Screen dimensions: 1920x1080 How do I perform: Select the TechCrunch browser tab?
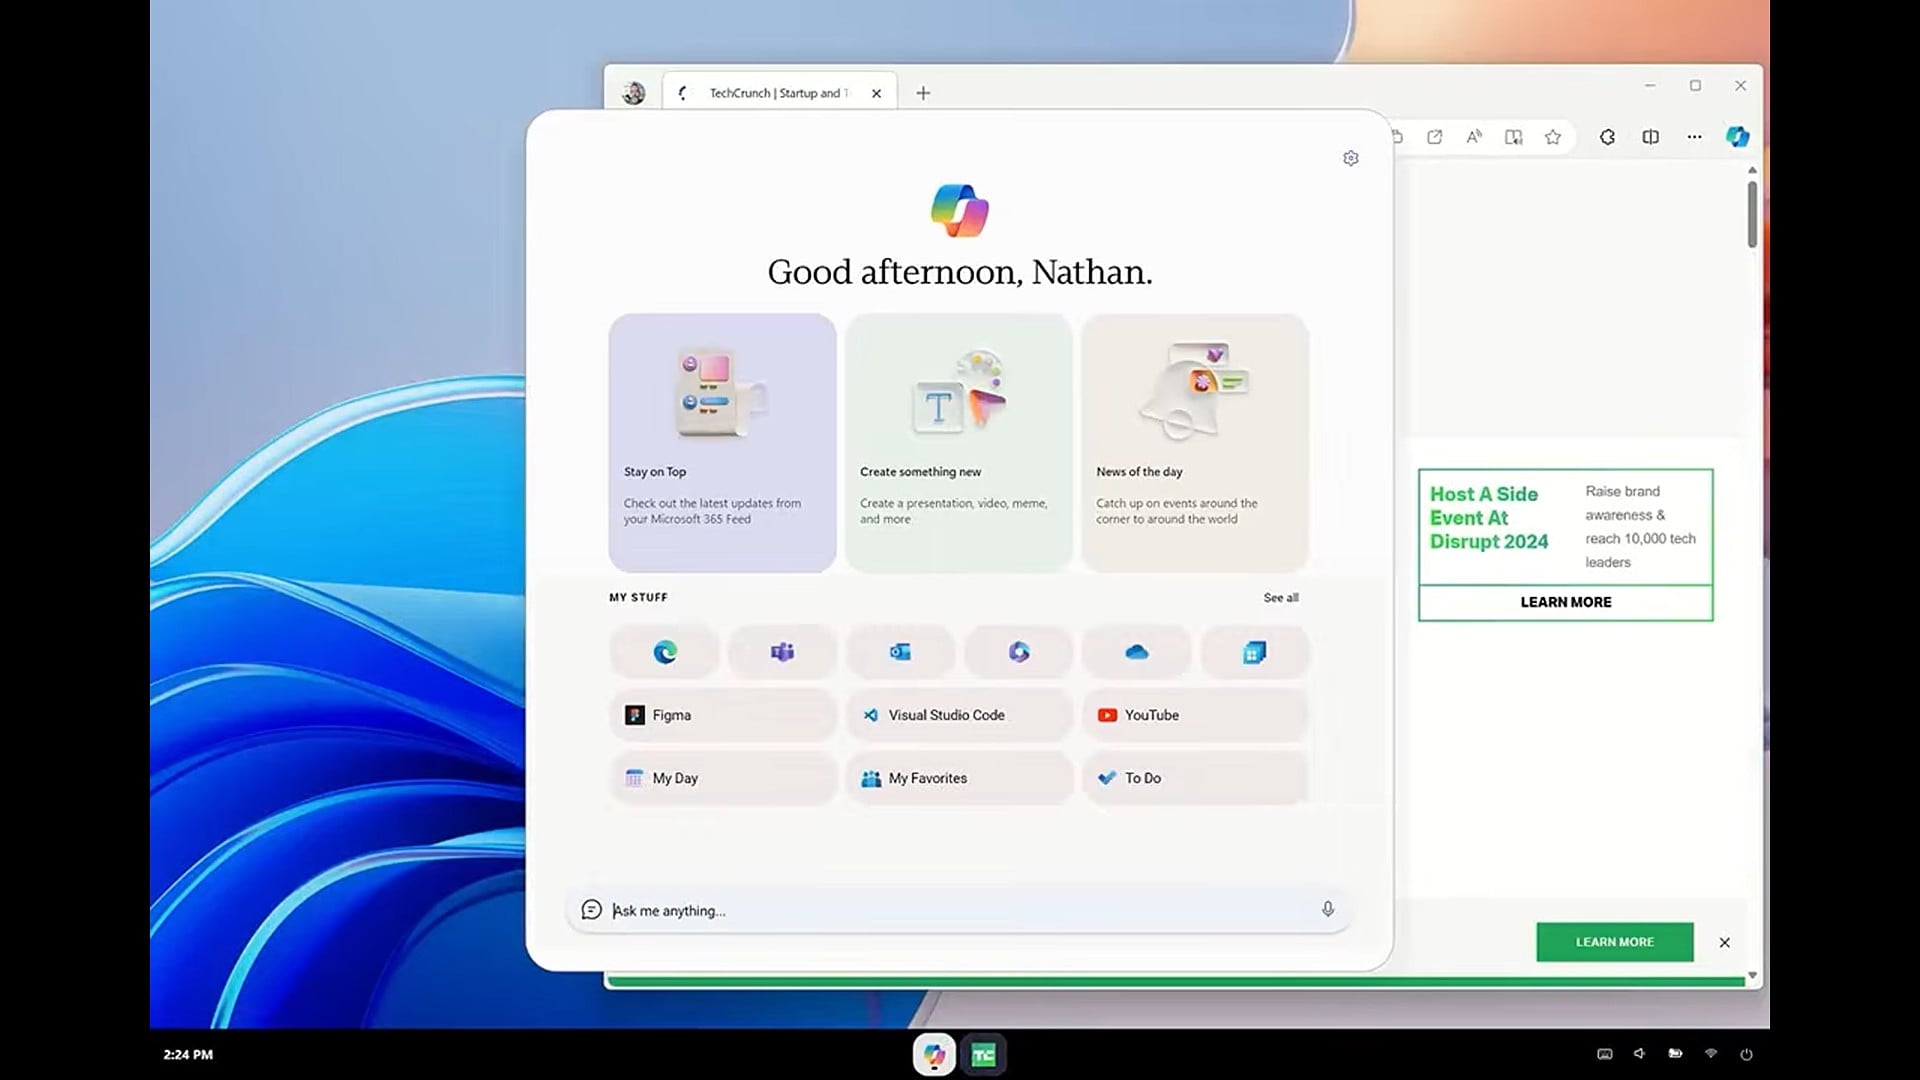[780, 93]
